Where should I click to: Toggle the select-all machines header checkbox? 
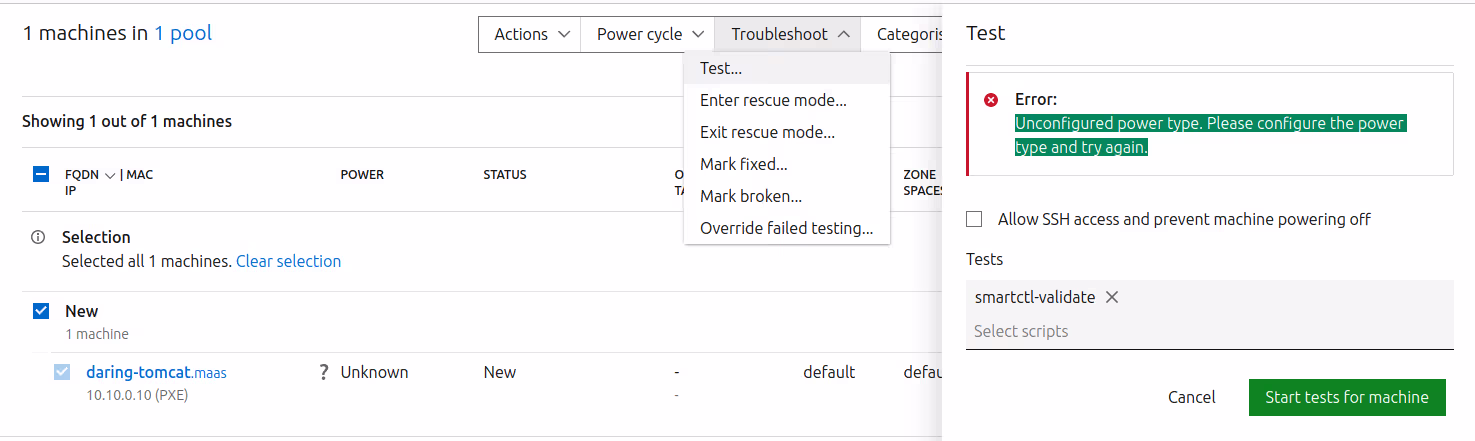tap(41, 174)
